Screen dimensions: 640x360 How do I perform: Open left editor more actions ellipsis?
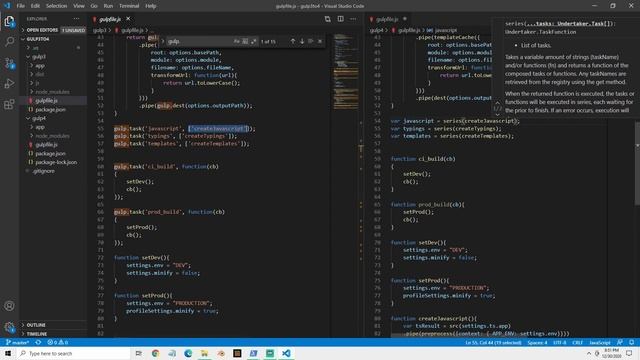(353, 19)
